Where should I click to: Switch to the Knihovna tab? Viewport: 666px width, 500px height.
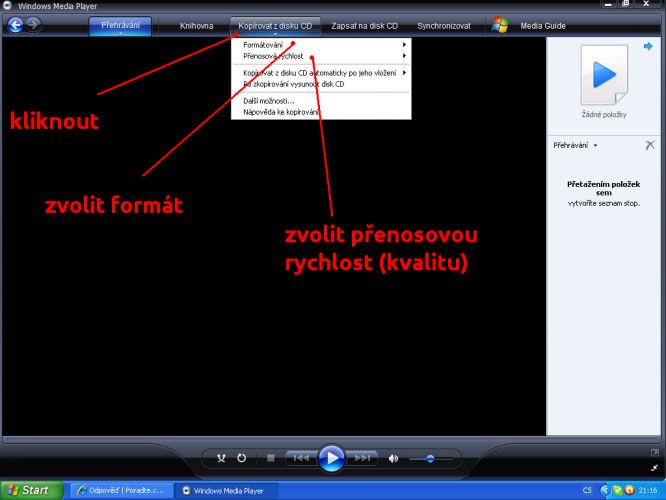(196, 26)
